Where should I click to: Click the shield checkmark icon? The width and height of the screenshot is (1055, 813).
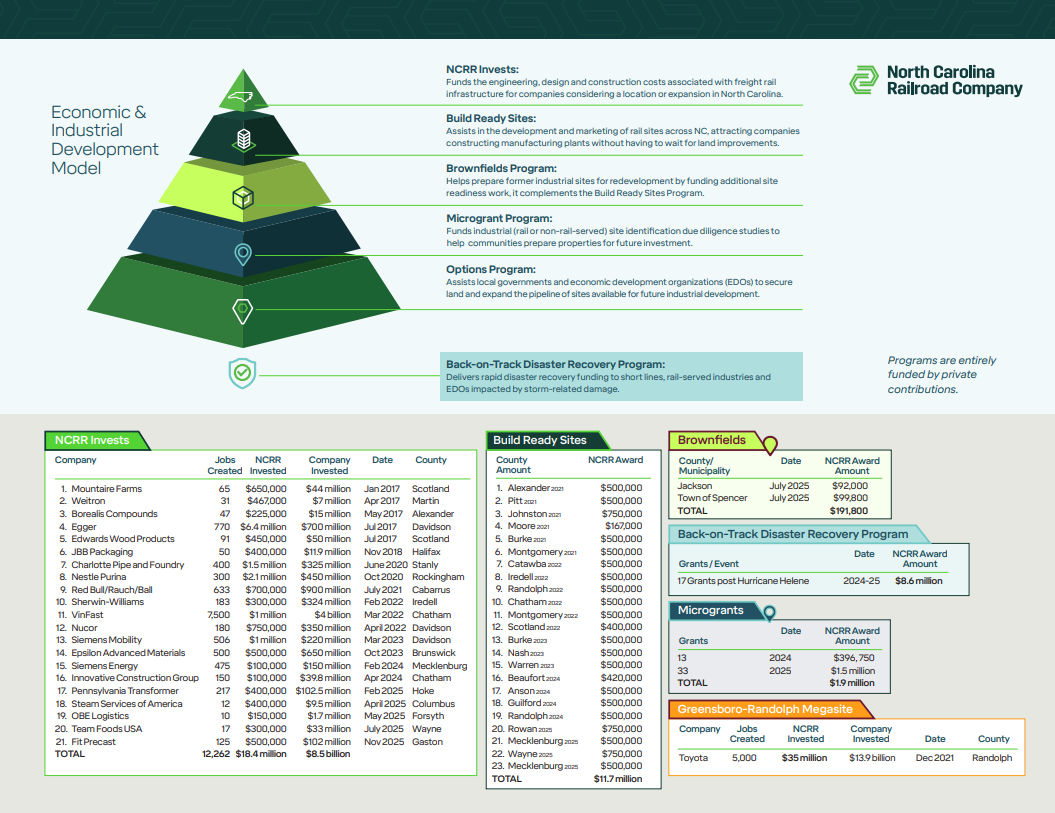pos(241,374)
